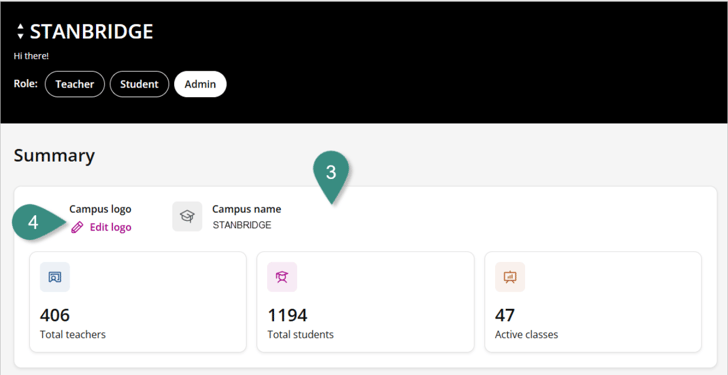Select the Student role
The image size is (728, 375).
139,84
